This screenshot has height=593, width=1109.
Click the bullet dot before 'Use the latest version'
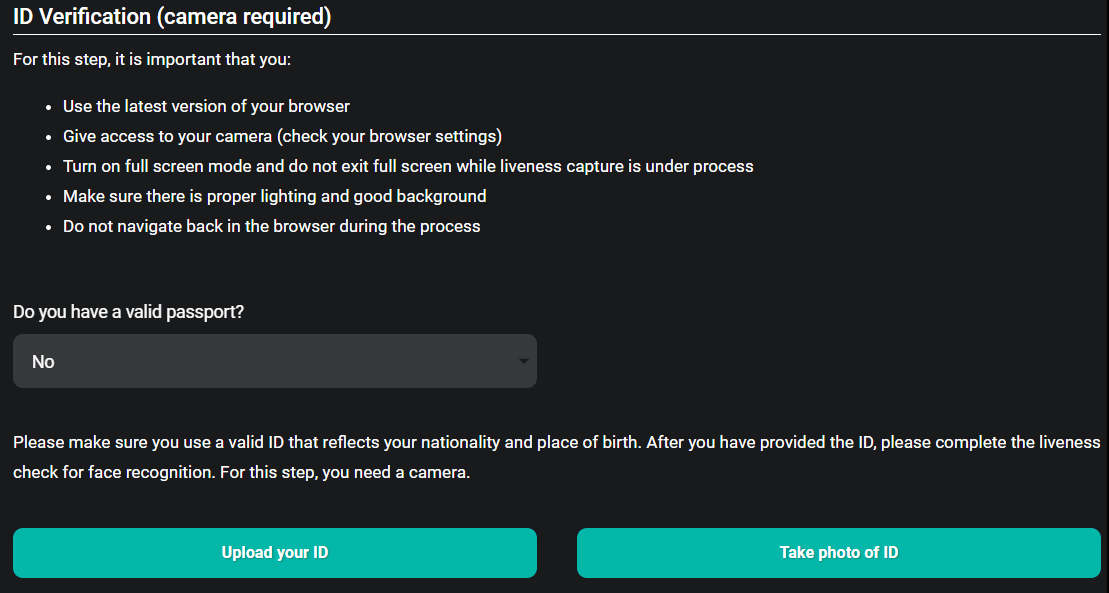coord(49,107)
